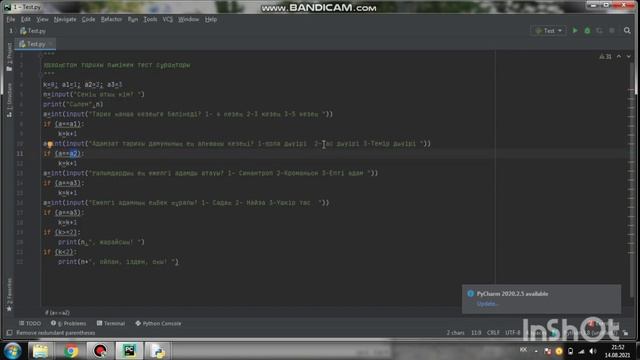
Task: Open Python app icon in the taskbar
Action: tap(158, 351)
